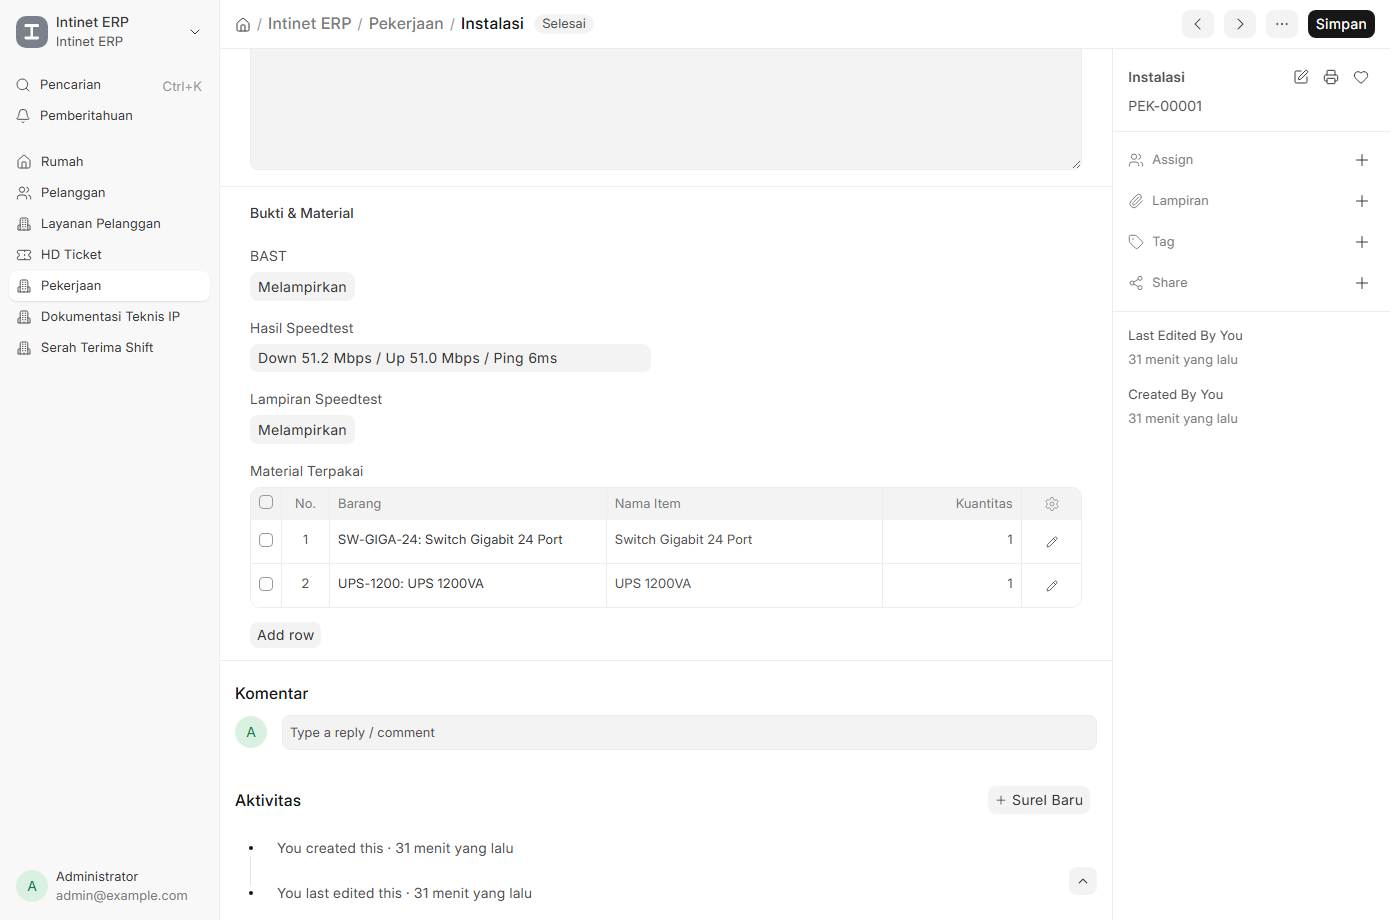Go to Rumah in sidebar
Viewport: 1400px width, 920px height.
109,162
